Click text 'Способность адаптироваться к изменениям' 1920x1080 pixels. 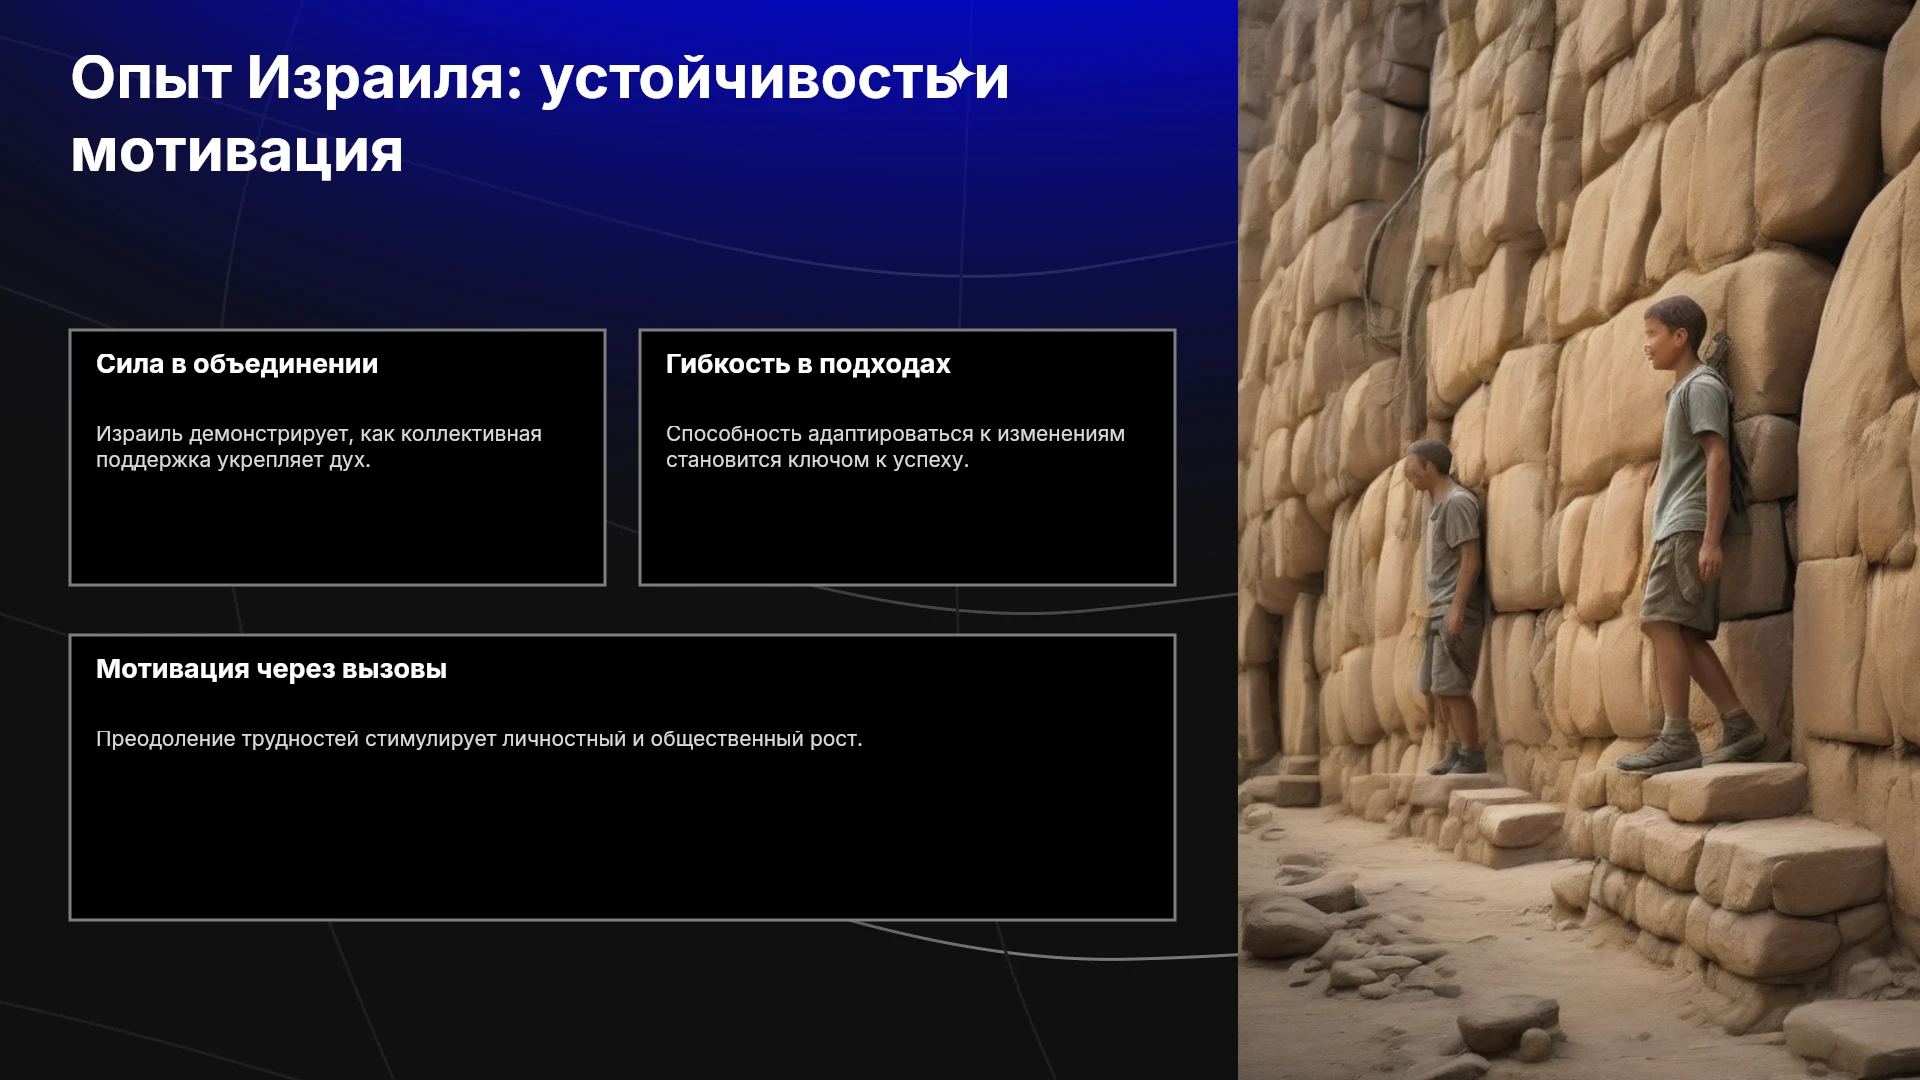point(895,434)
